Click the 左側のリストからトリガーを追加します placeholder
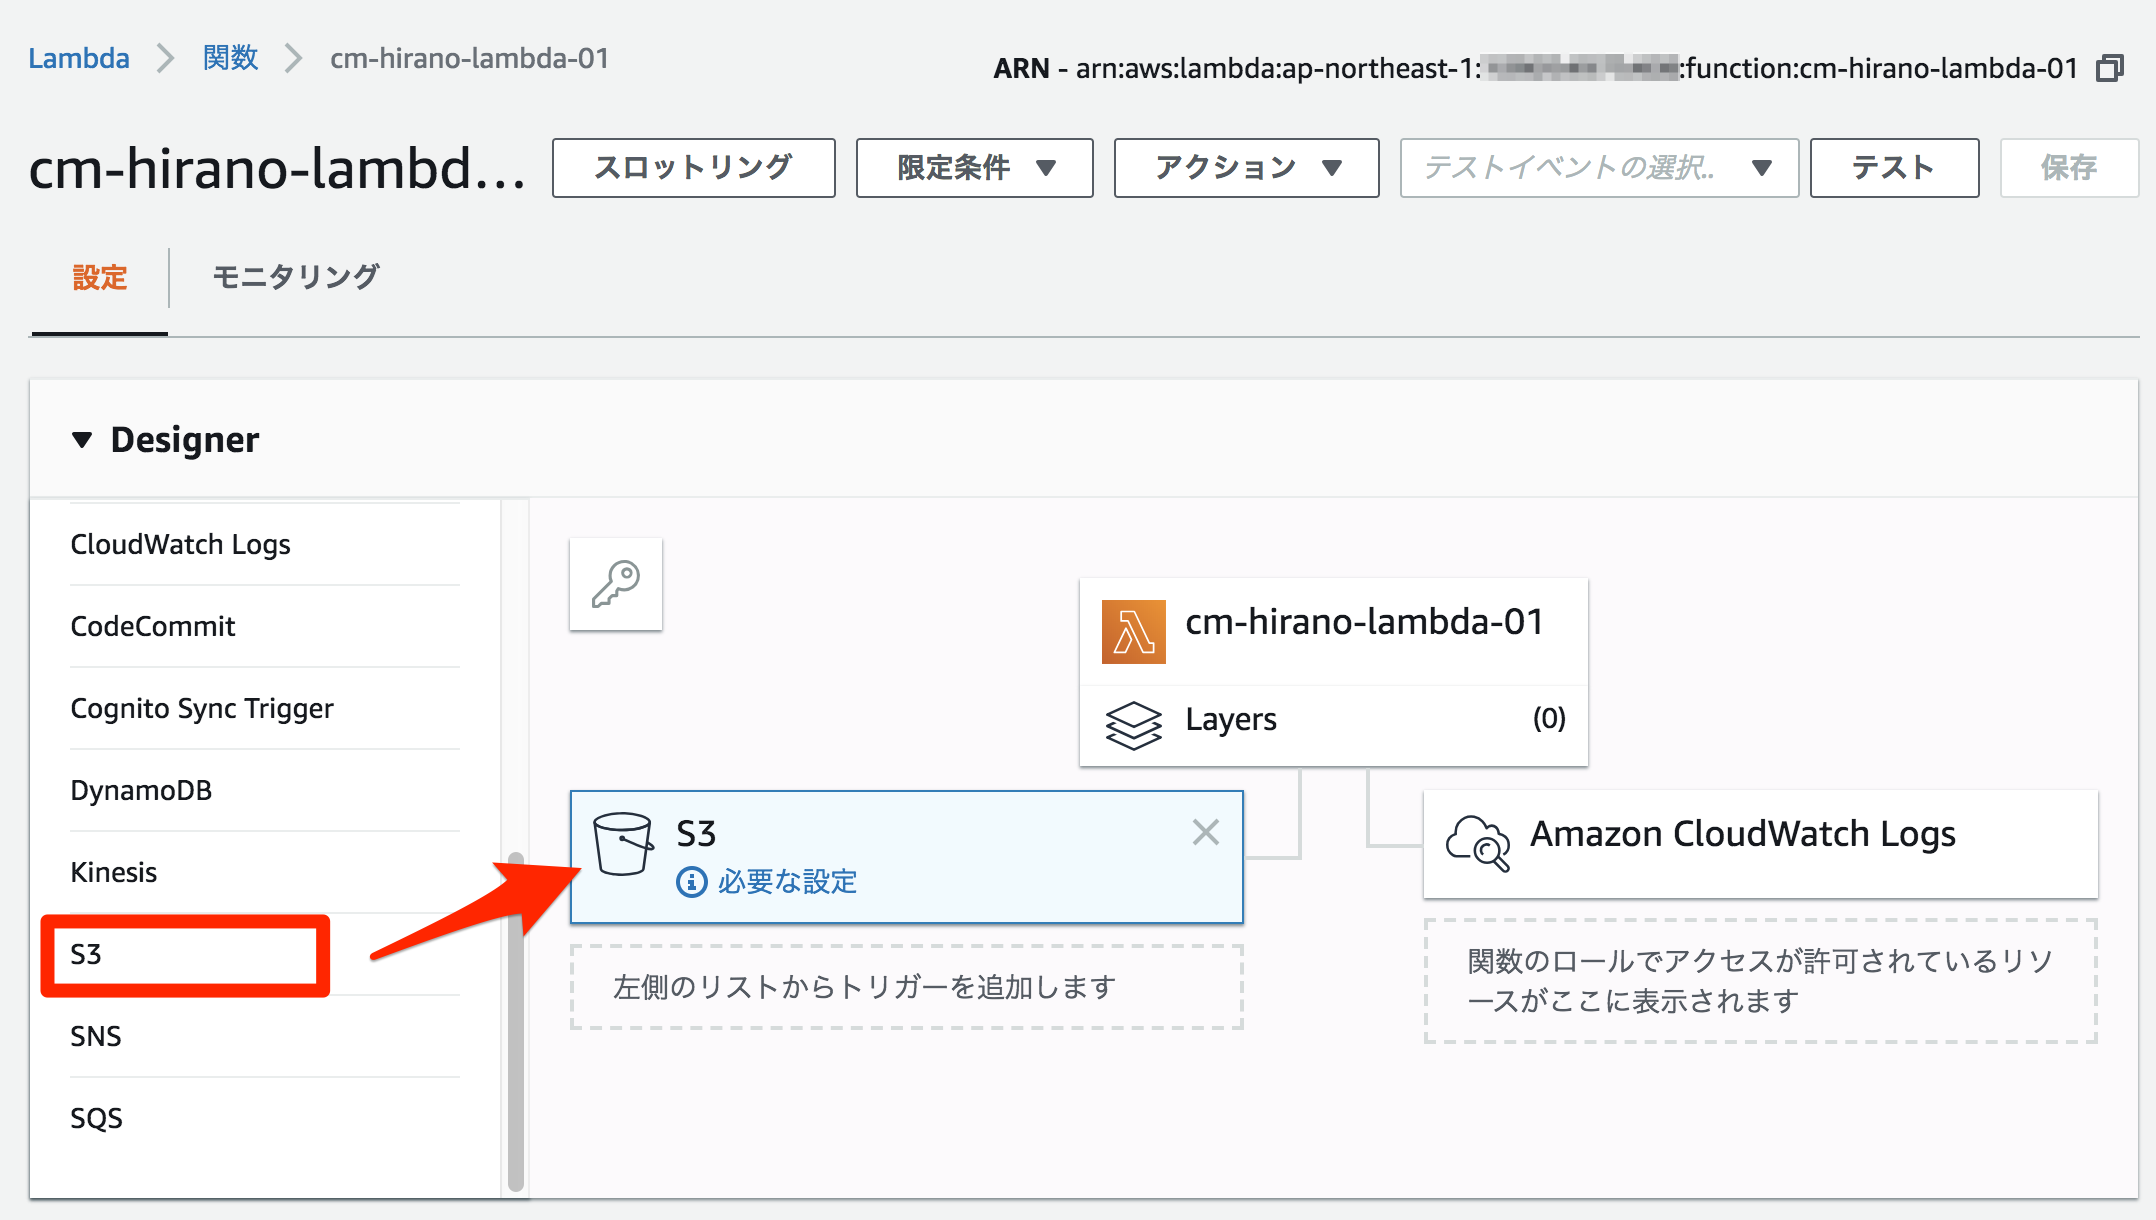The height and width of the screenshot is (1220, 2156). coord(907,987)
